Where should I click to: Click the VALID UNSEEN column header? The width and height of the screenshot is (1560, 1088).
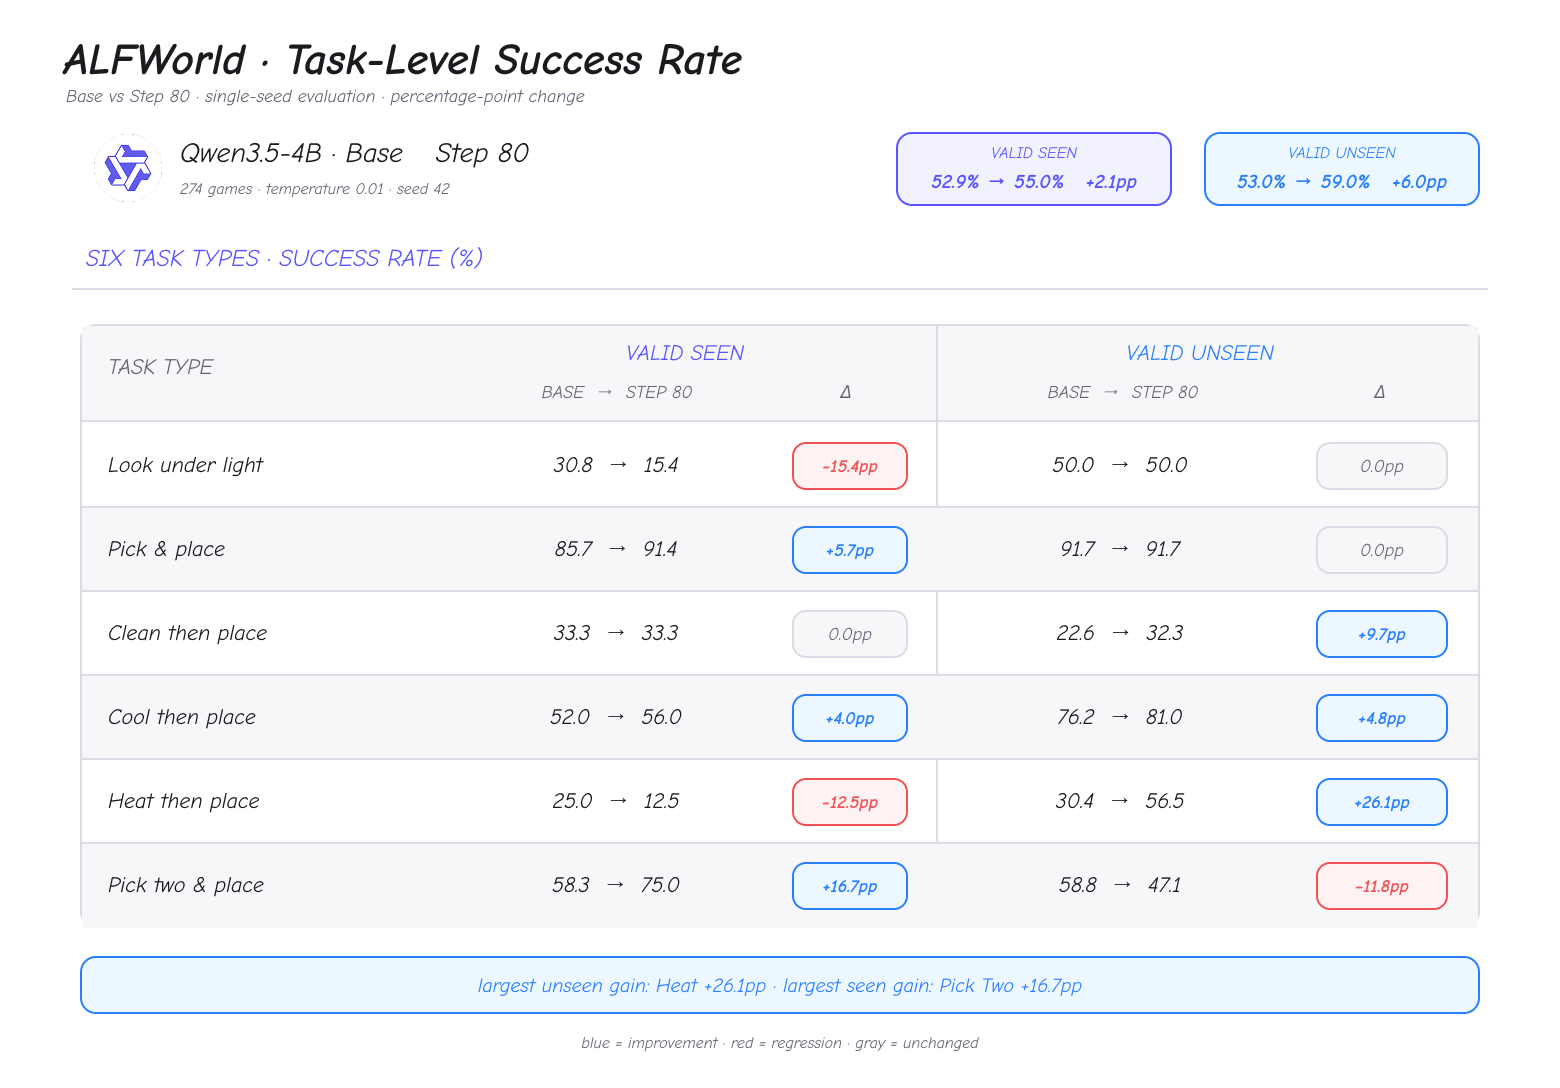point(1200,353)
